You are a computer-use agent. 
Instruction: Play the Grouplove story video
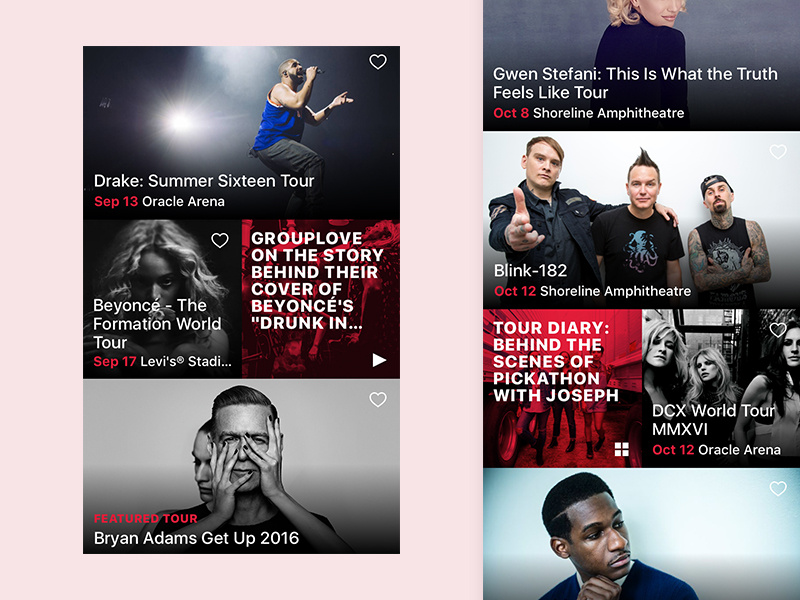tap(379, 360)
